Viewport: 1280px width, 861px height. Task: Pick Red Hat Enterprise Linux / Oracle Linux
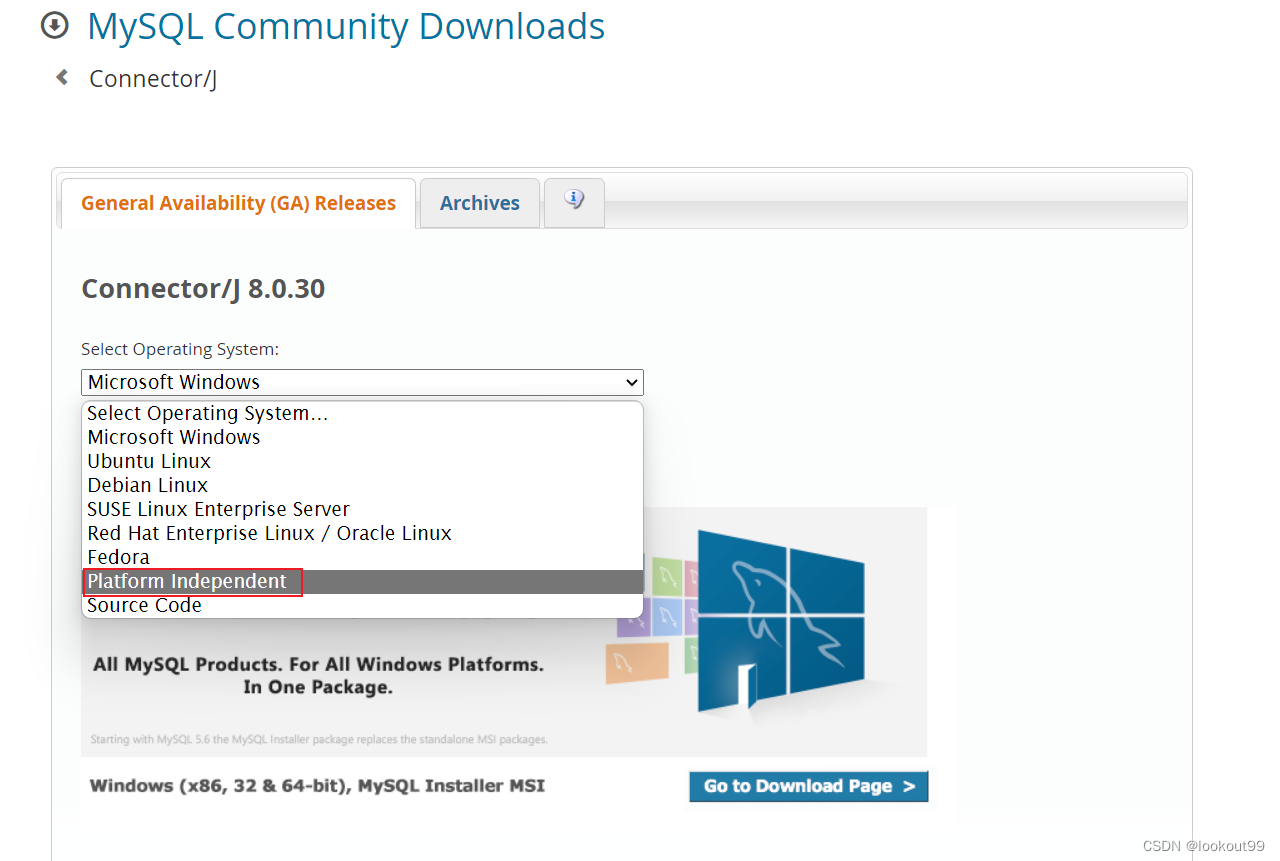(x=362, y=533)
